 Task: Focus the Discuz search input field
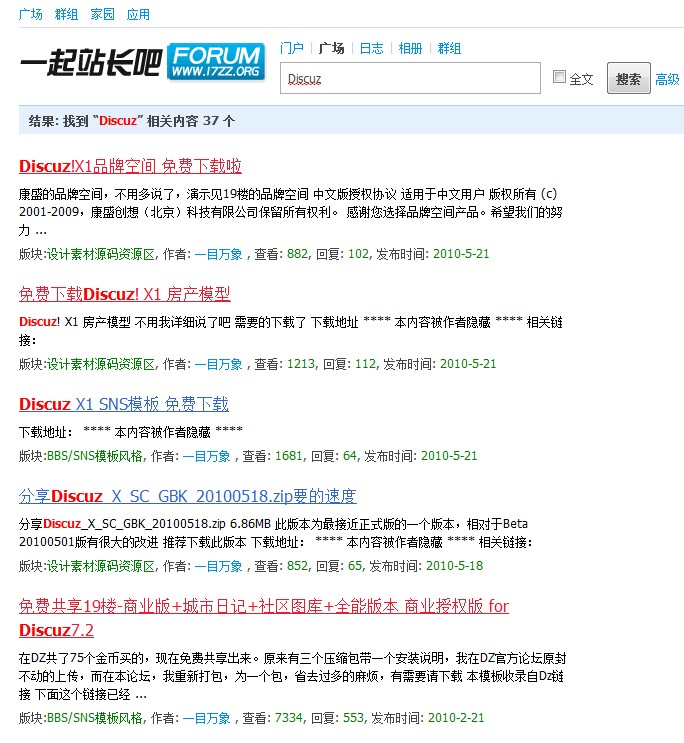tap(410, 78)
